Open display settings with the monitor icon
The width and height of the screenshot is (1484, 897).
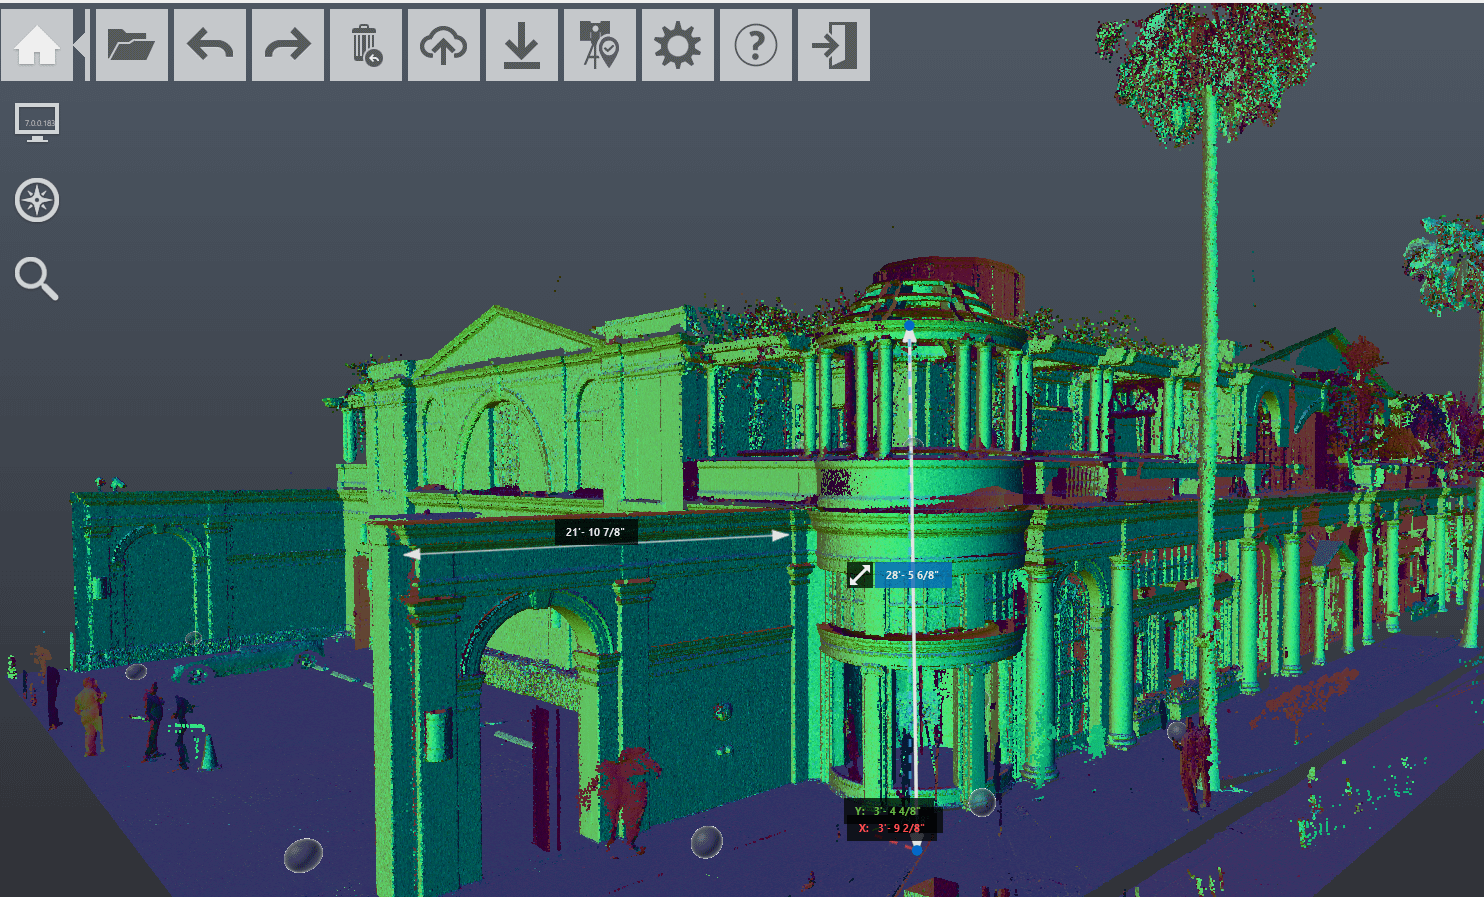pos(37,122)
